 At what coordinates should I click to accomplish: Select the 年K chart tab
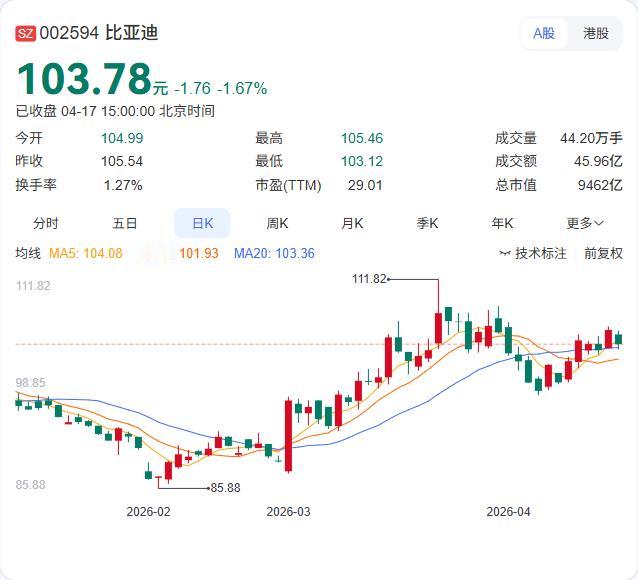(502, 223)
